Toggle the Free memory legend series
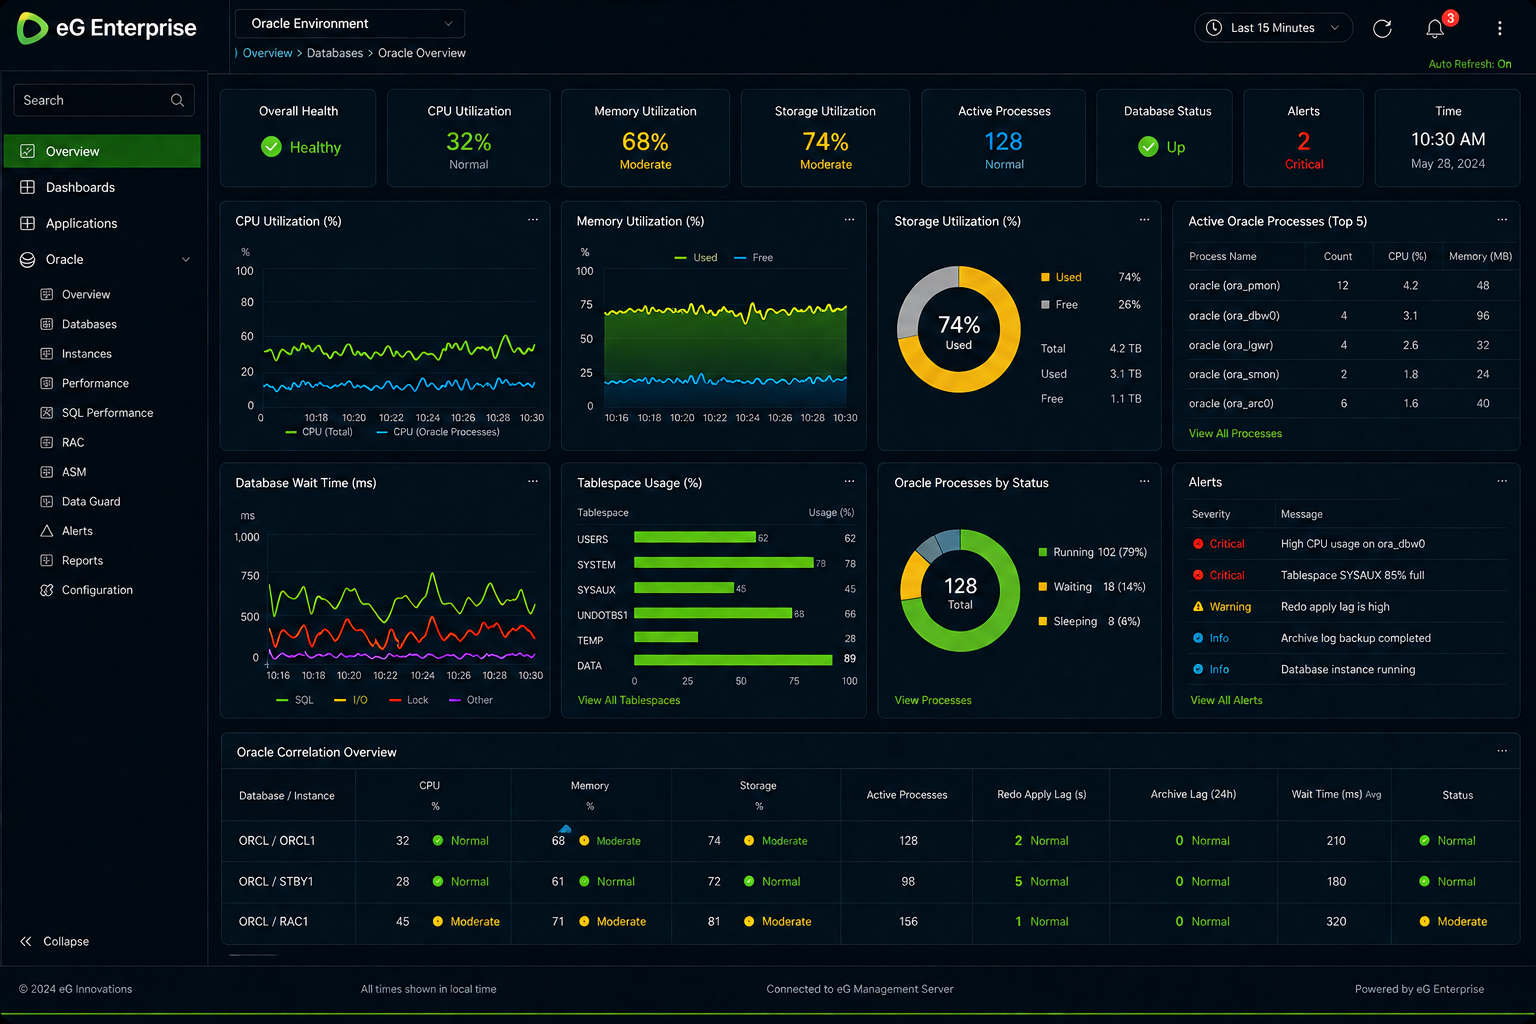This screenshot has width=1536, height=1024. [x=754, y=257]
